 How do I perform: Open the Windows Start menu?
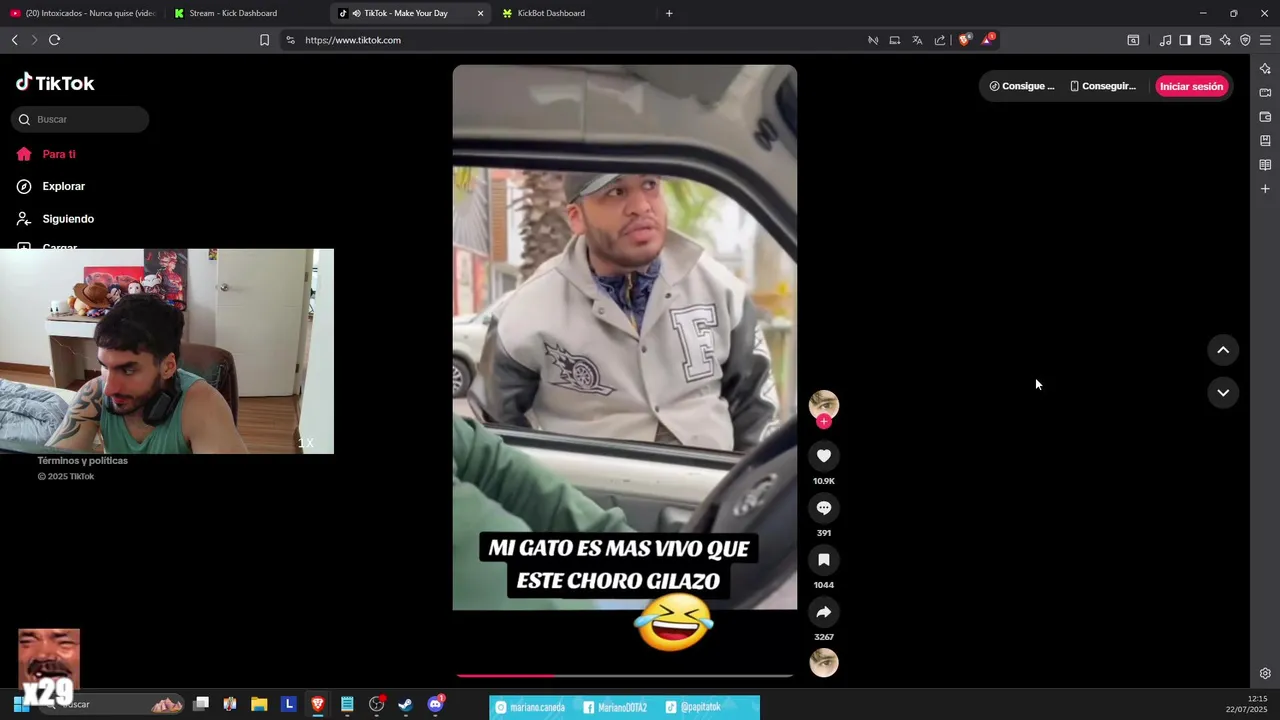21,704
